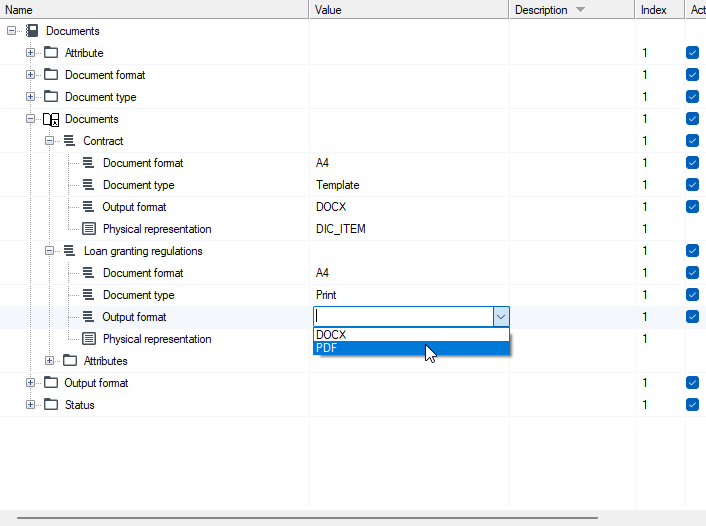Select the Status row label
The width and height of the screenshot is (706, 526).
(x=80, y=404)
